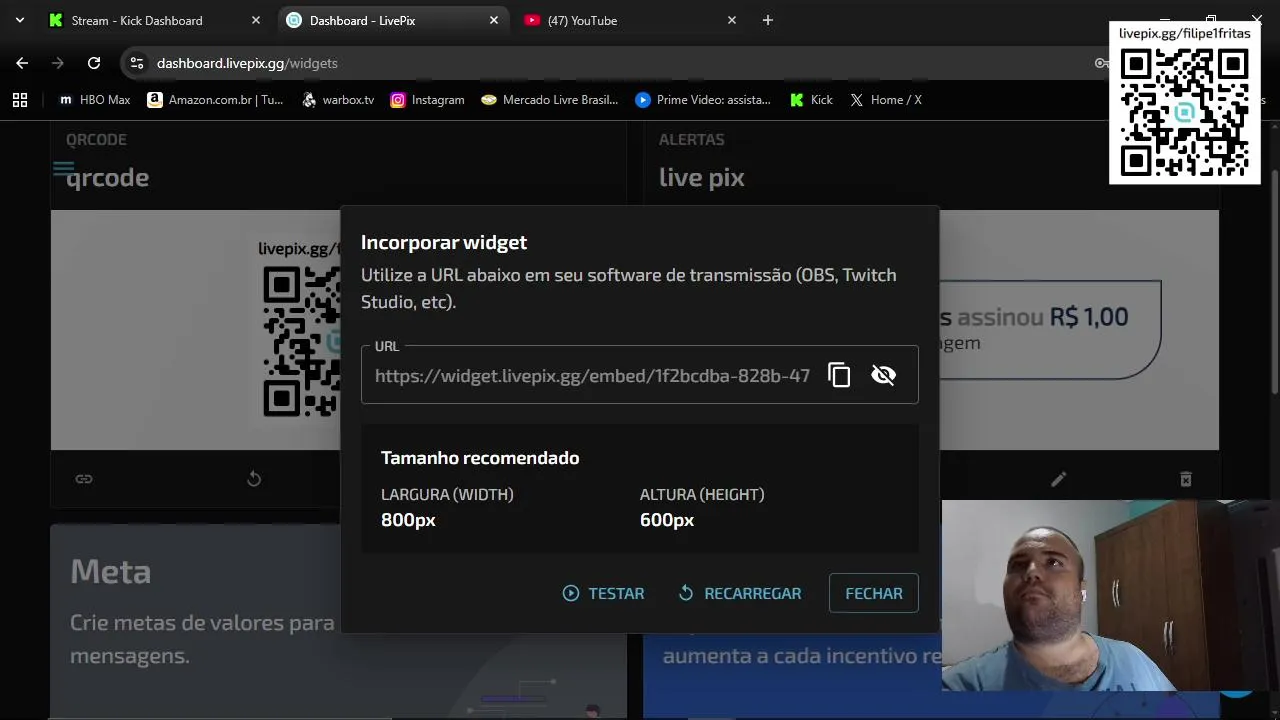Click the qrcode widget preview thumbnail
The image size is (1280, 720).
click(196, 330)
